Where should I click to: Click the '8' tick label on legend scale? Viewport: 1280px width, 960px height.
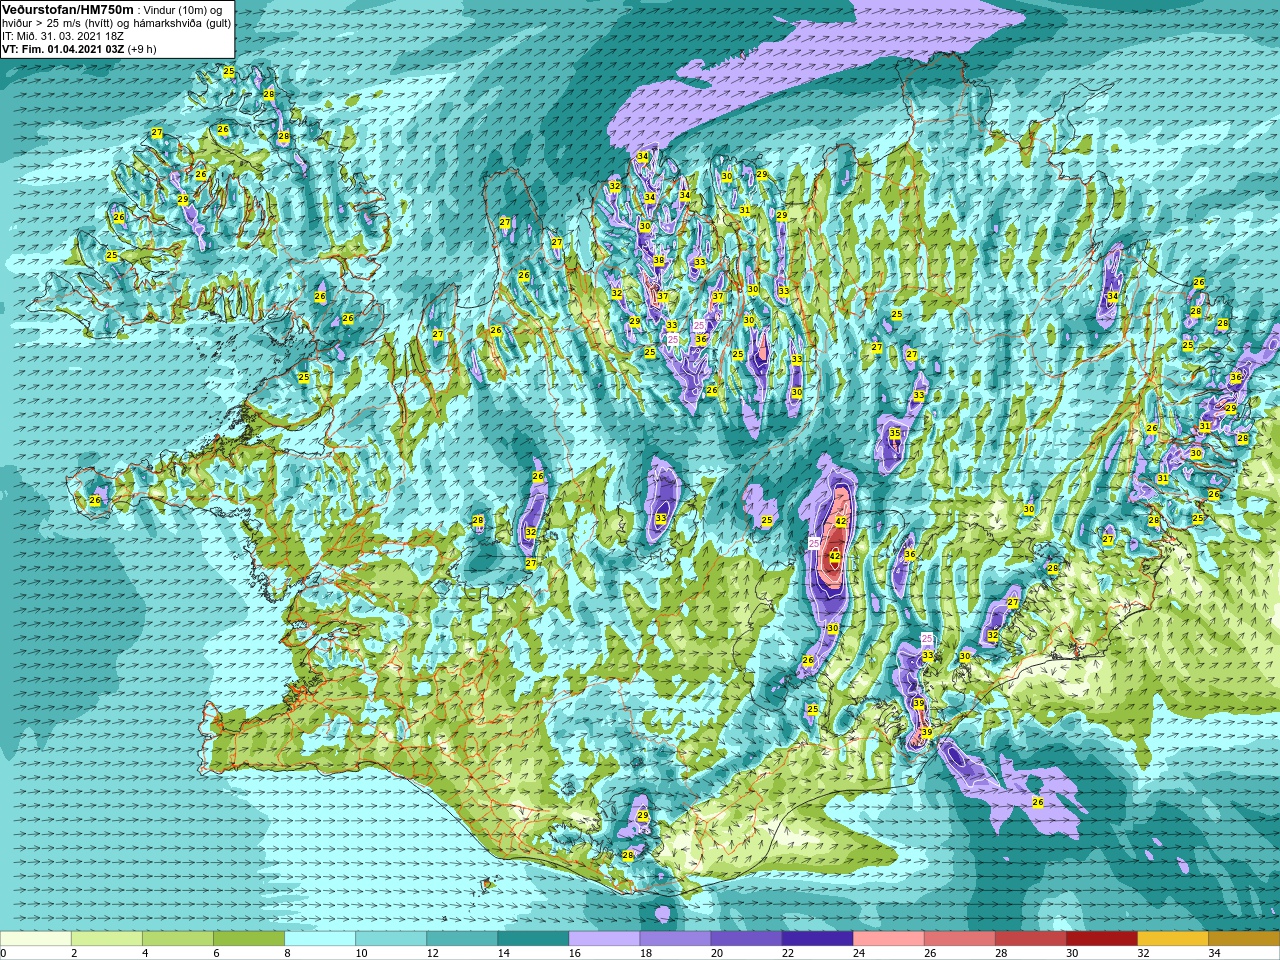(287, 953)
